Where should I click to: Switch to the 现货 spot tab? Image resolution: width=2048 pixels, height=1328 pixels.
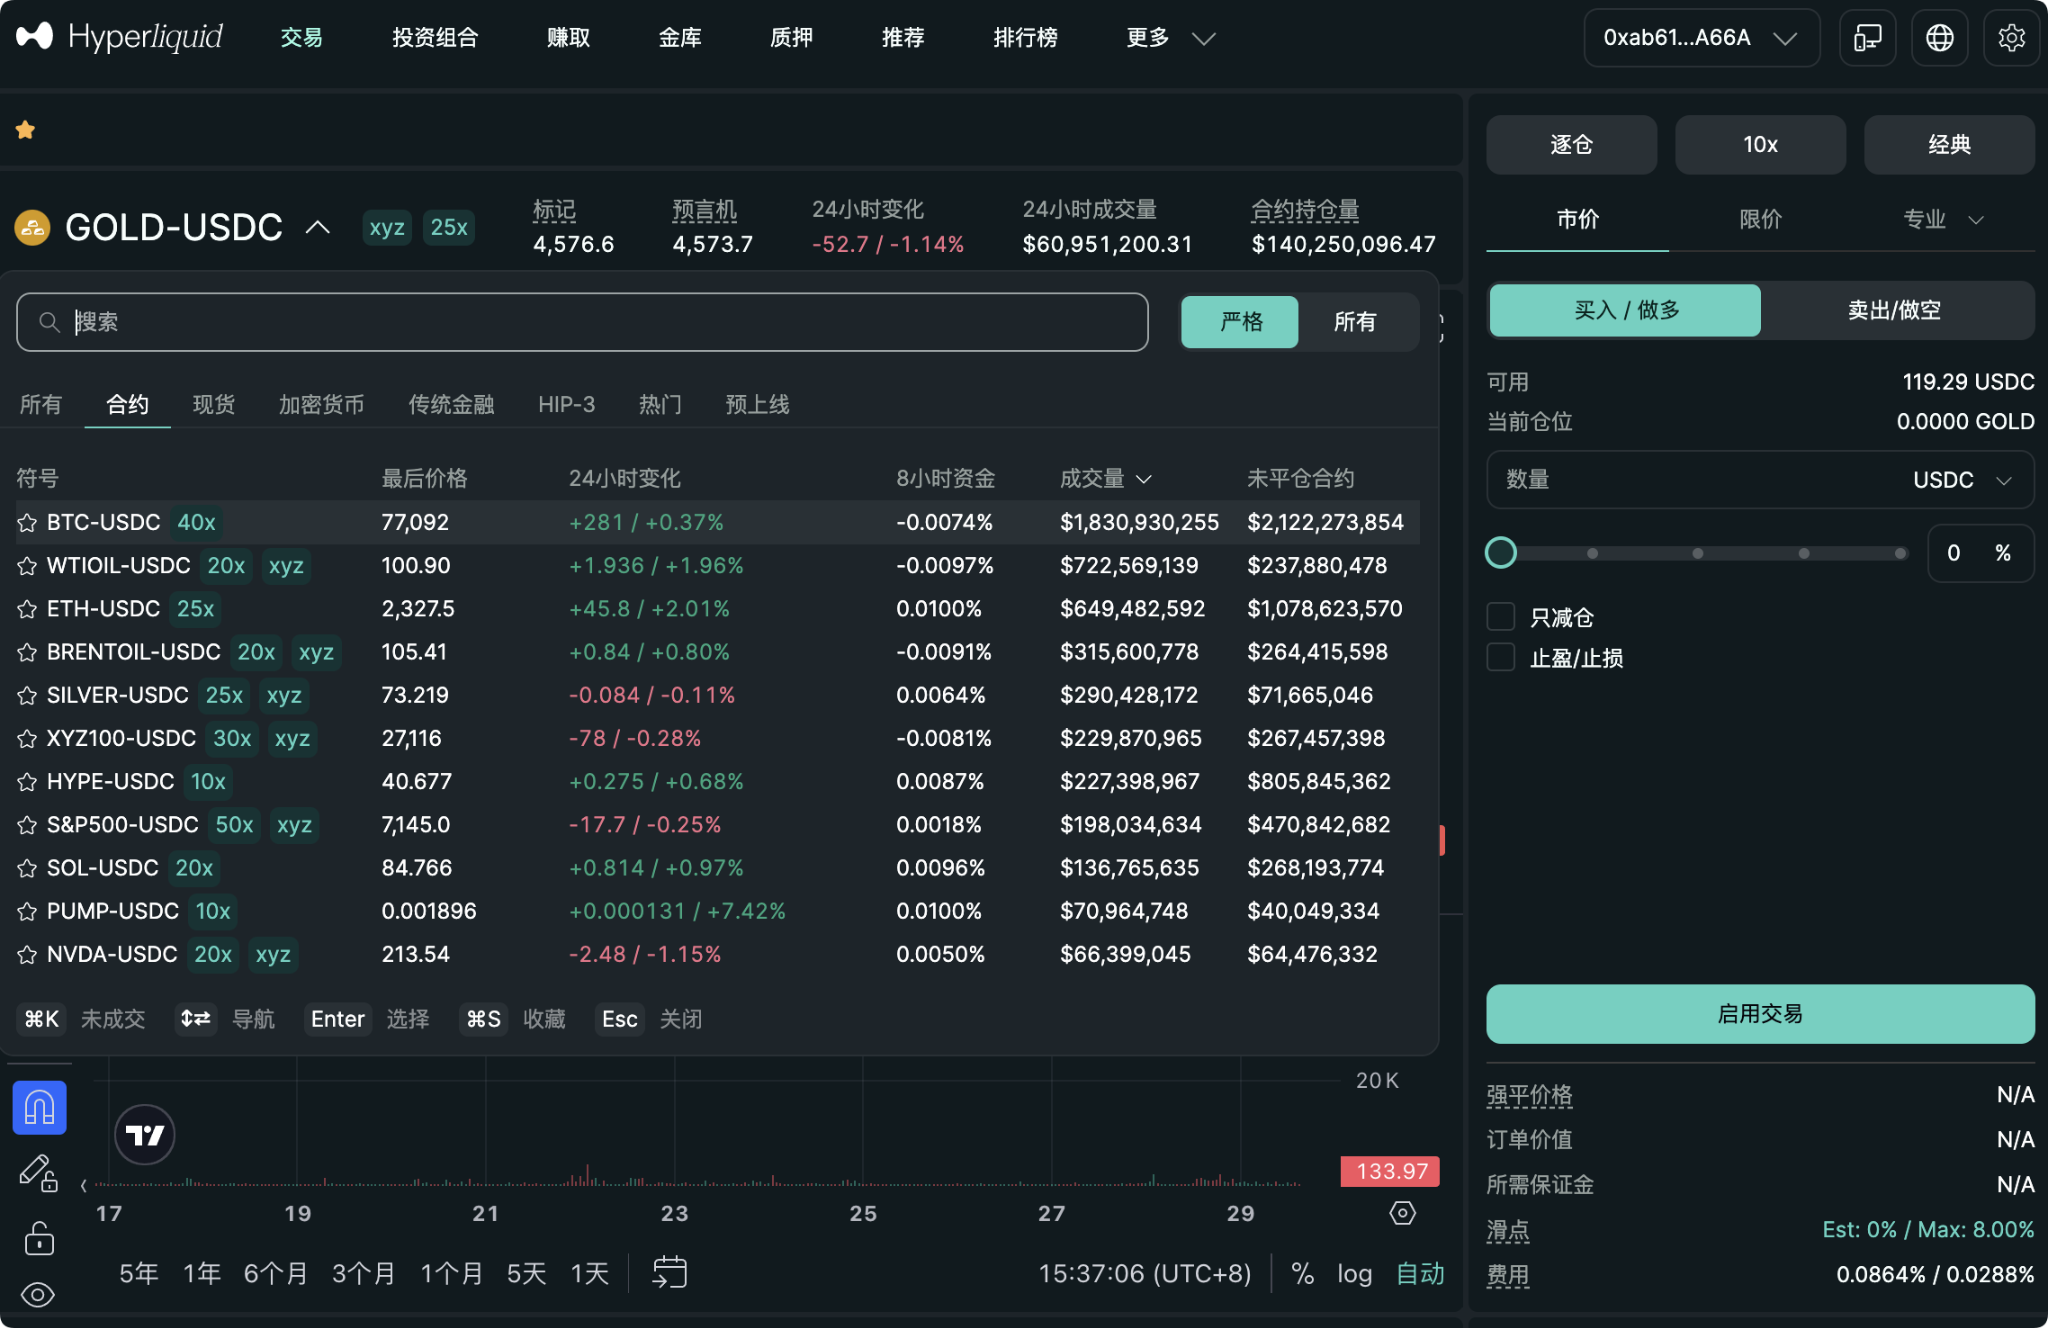[214, 404]
